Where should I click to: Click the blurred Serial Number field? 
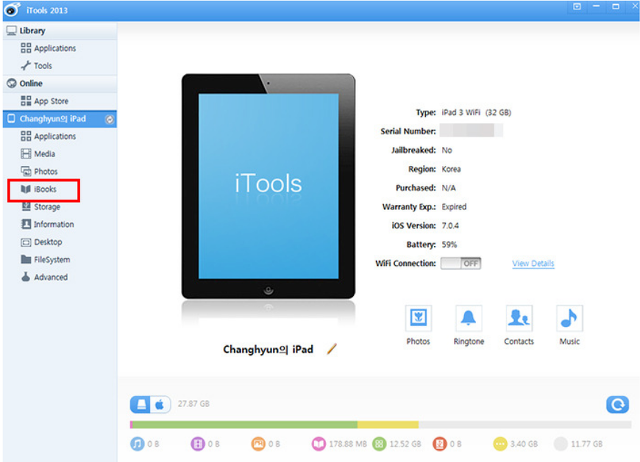tap(471, 131)
